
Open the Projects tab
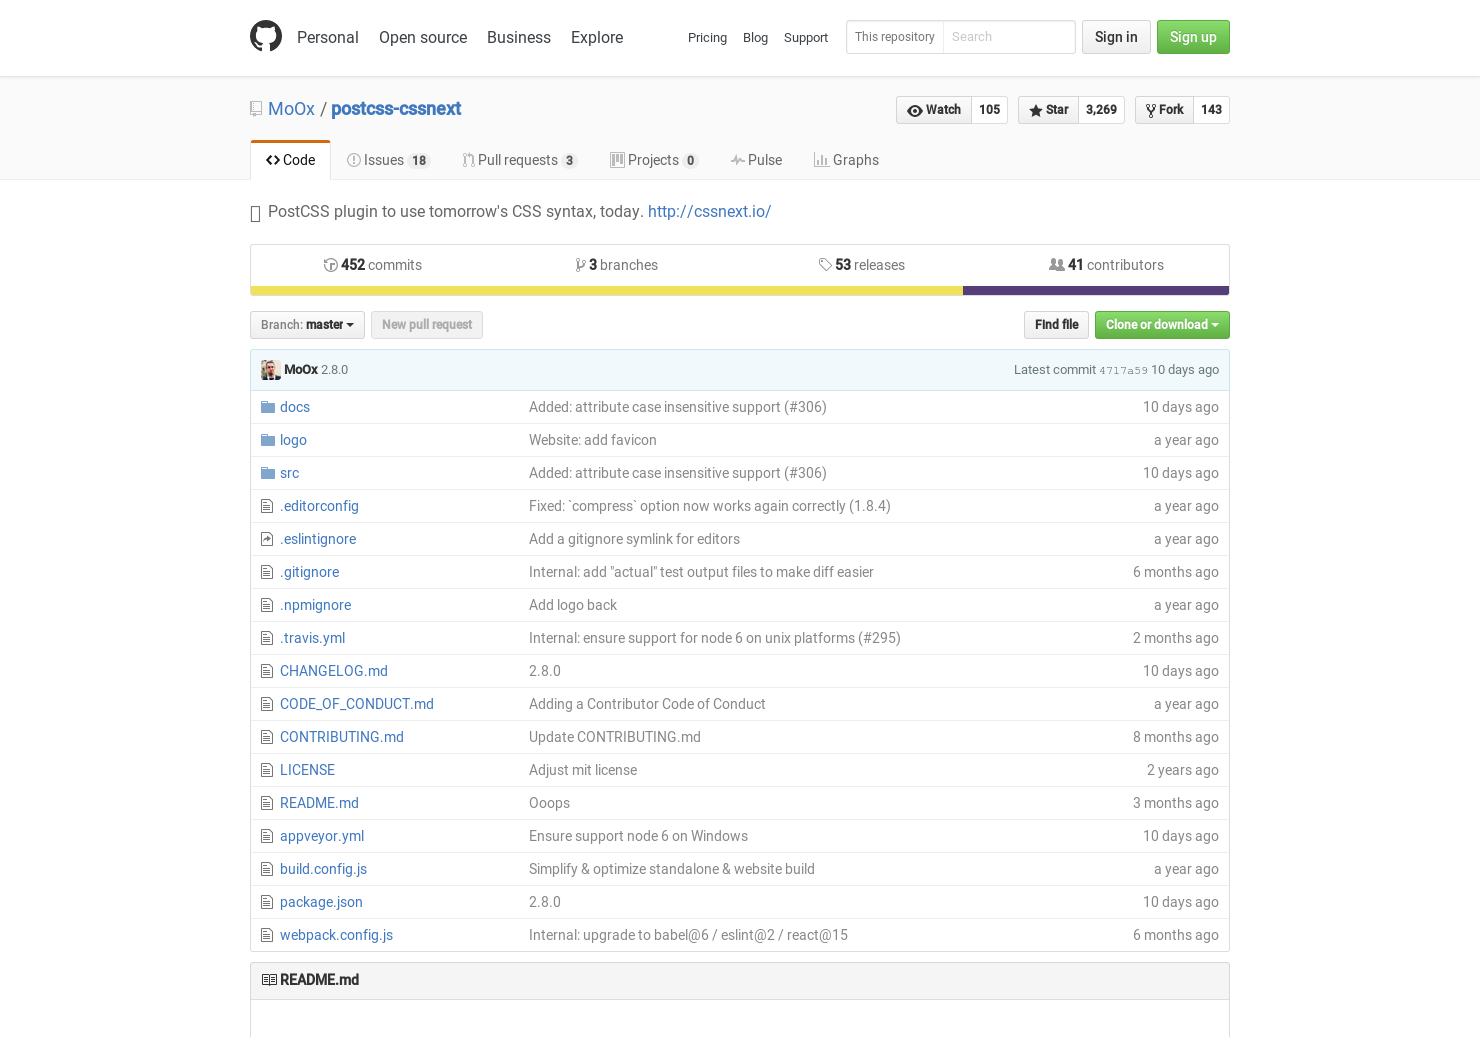click(654, 160)
